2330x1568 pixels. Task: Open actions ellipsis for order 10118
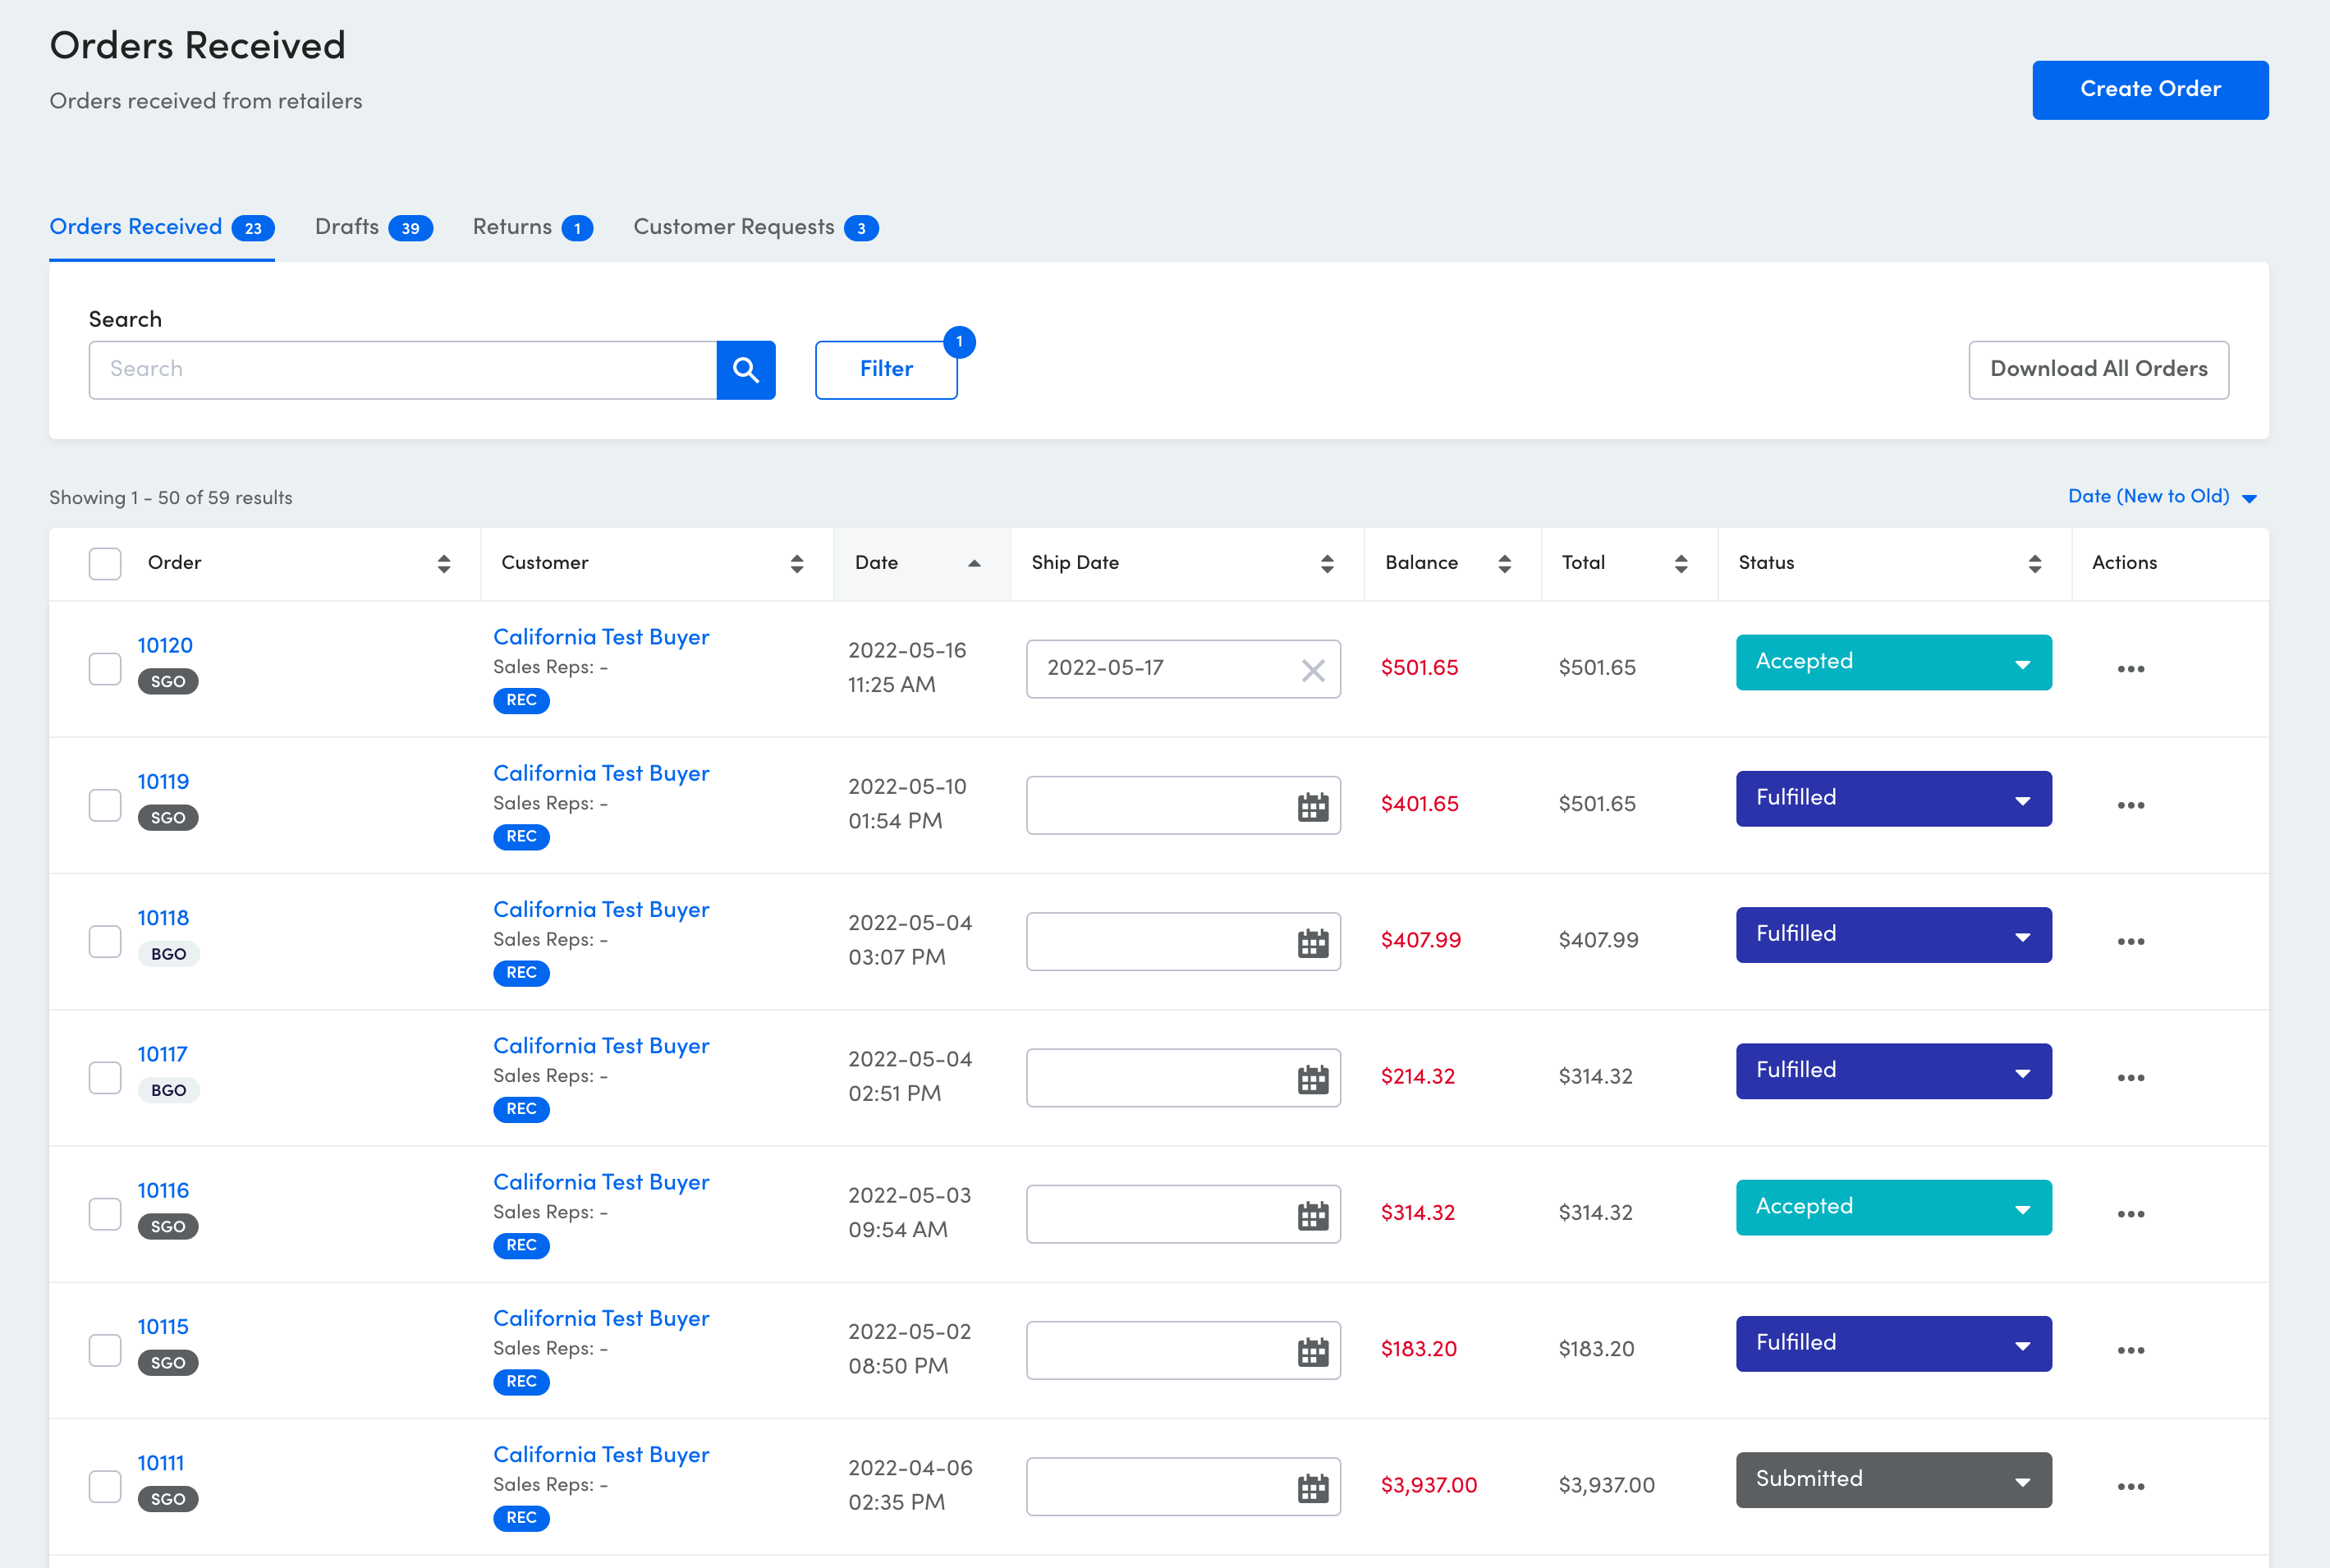click(2131, 941)
